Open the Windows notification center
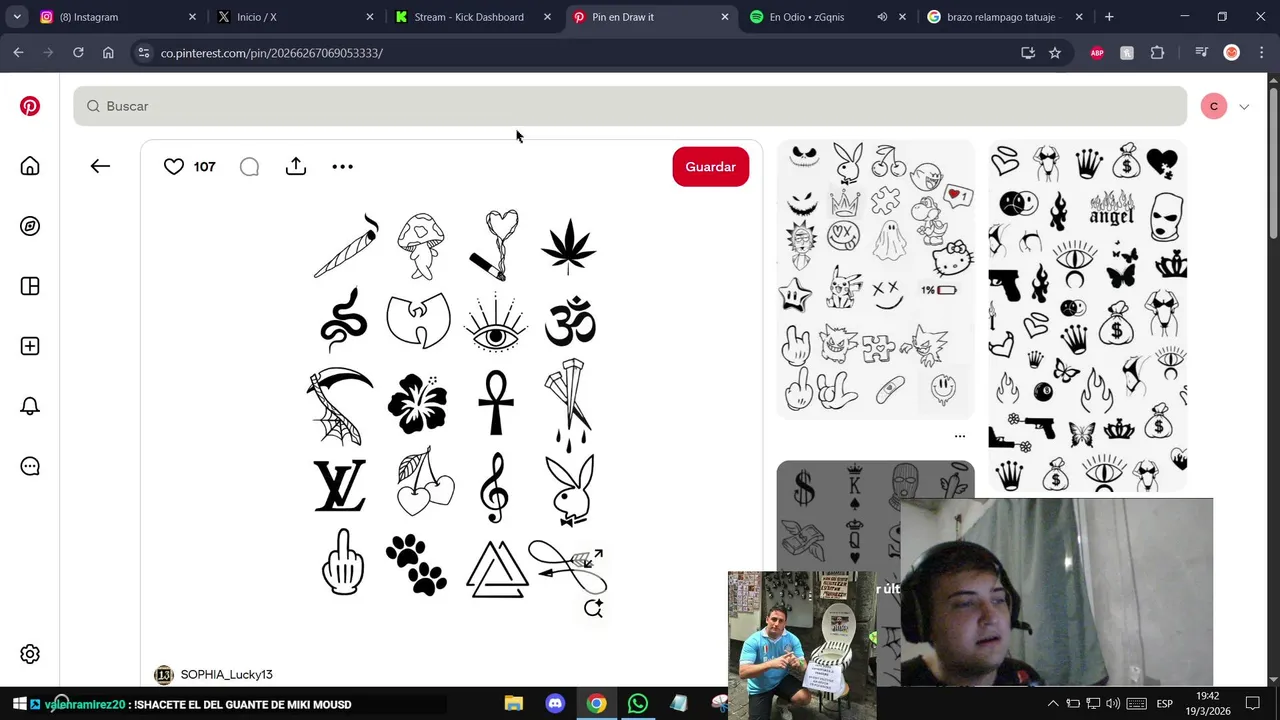 pos(1253,704)
